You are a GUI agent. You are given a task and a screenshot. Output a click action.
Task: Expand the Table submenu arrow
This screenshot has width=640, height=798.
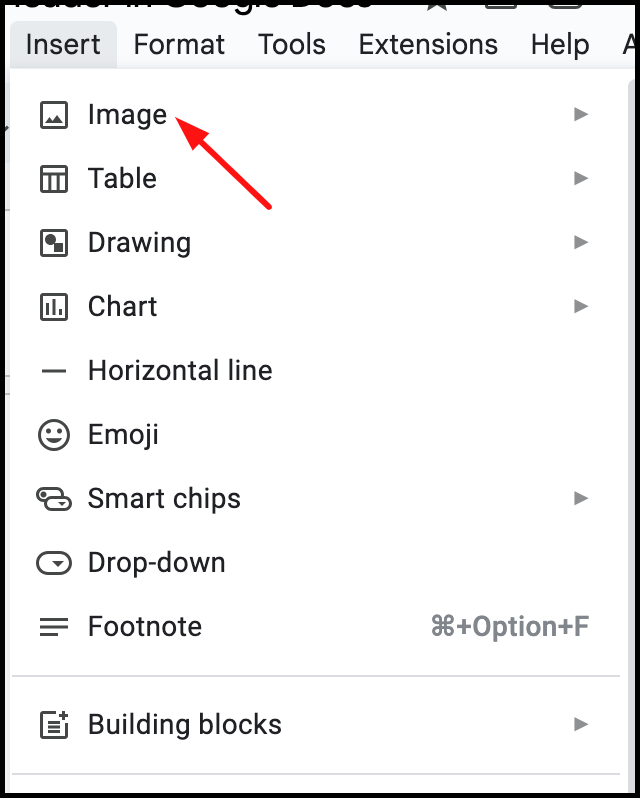tap(581, 178)
